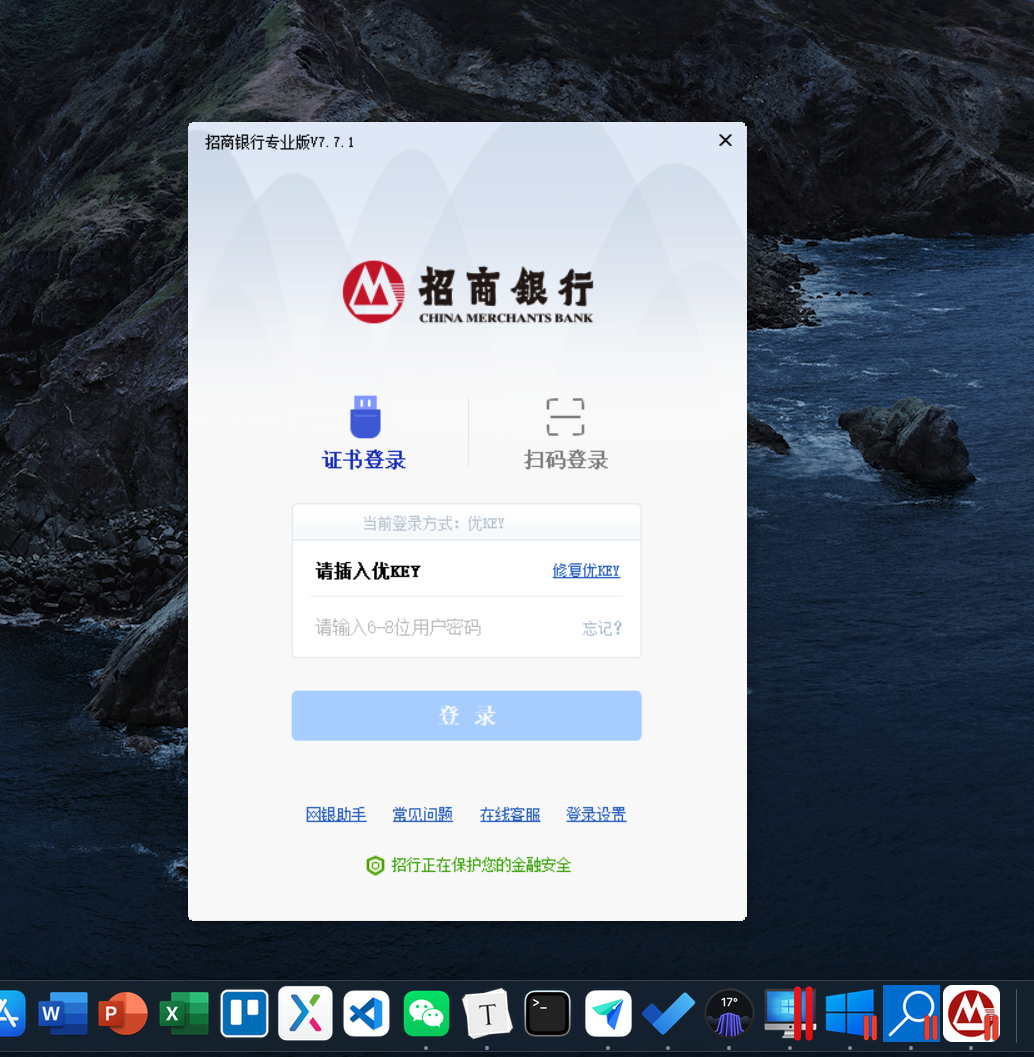Open Typora from the Dock
This screenshot has width=1034, height=1057.
click(x=487, y=1013)
